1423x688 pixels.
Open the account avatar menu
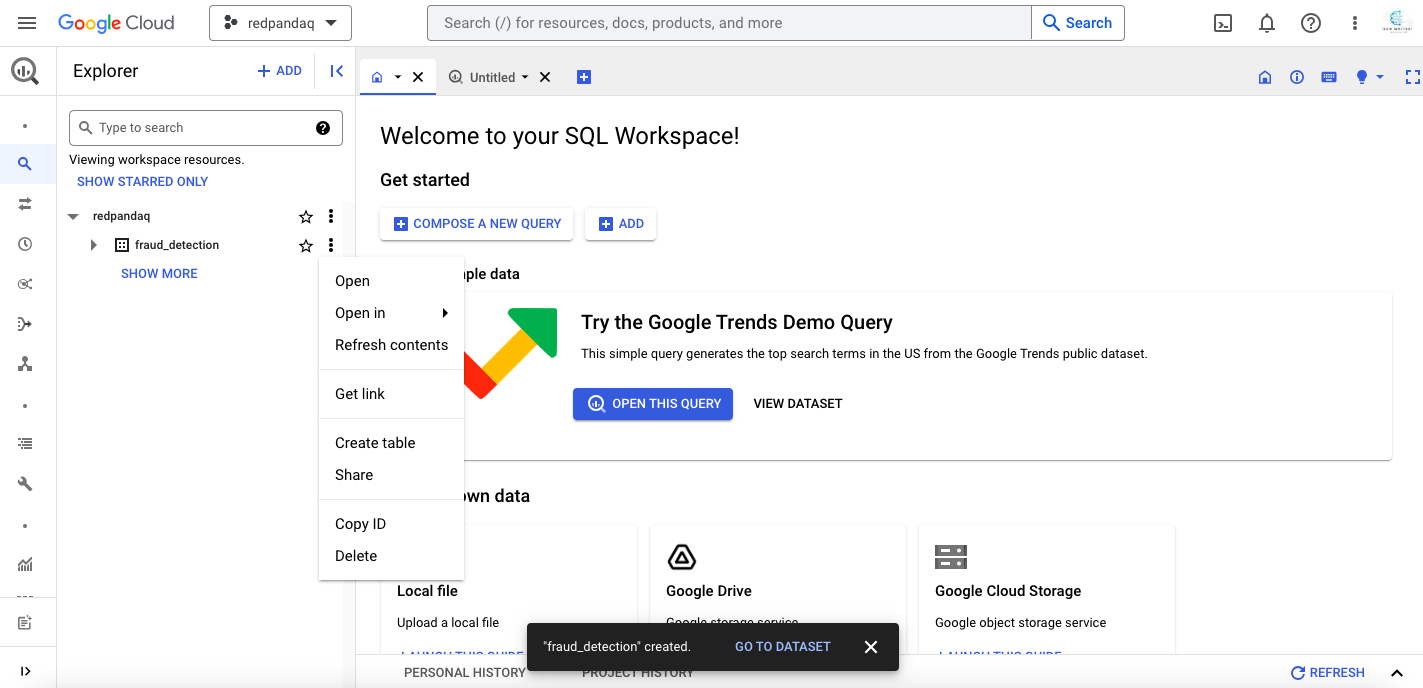(1396, 22)
